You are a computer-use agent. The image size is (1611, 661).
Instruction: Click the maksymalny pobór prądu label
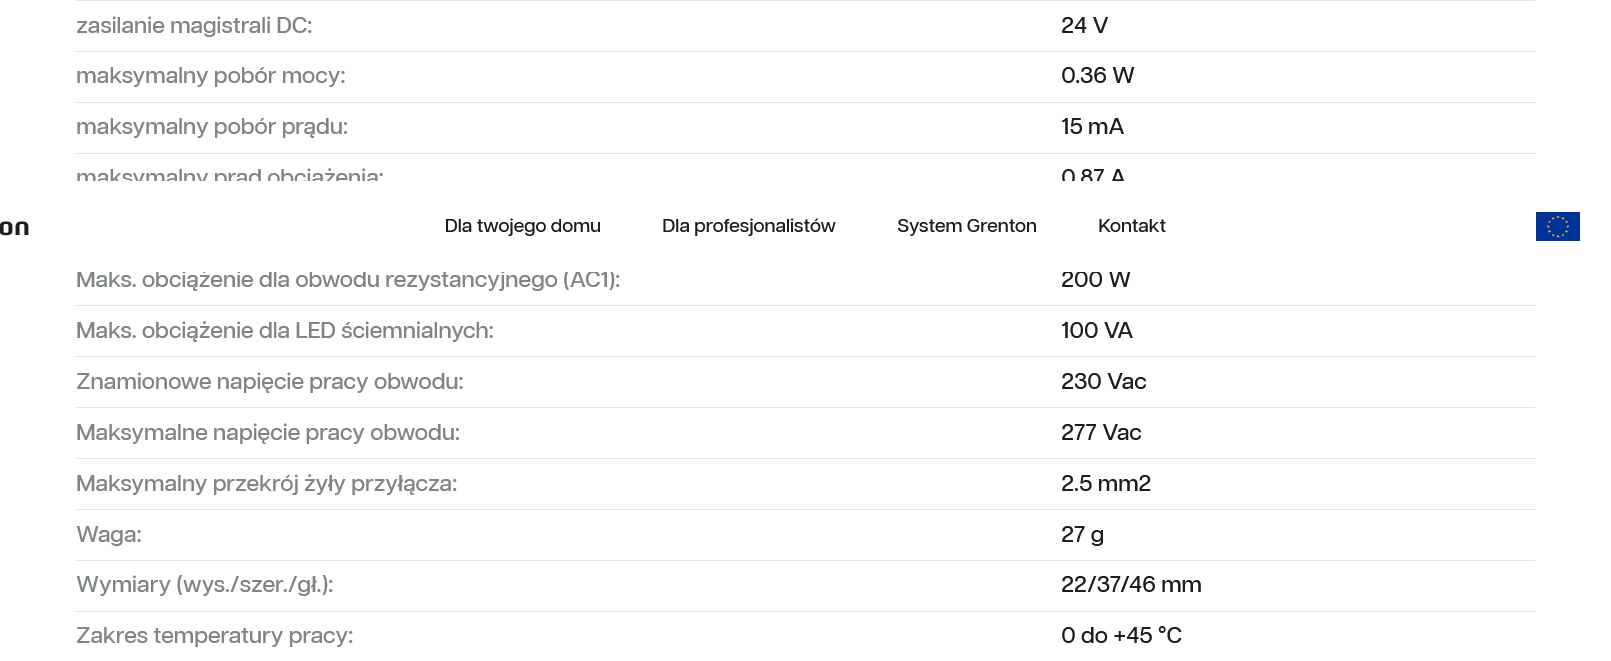(x=212, y=127)
